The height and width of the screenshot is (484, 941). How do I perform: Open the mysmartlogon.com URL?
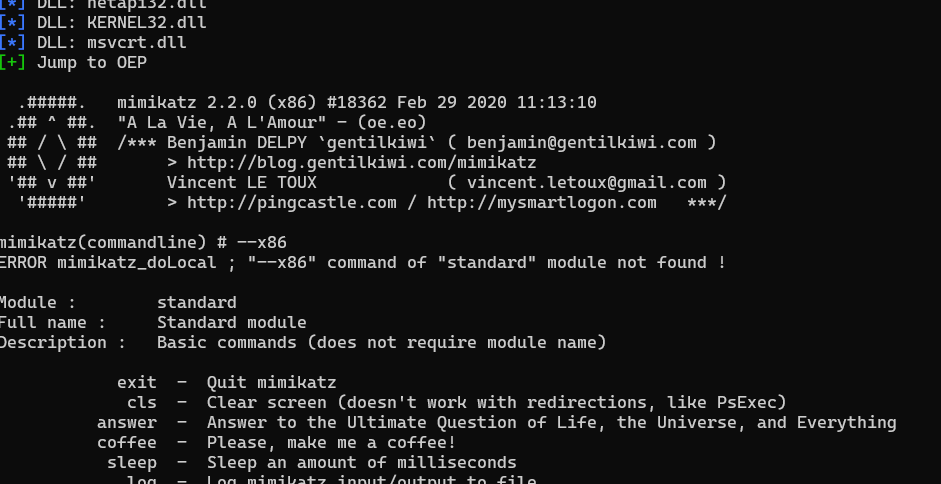click(x=541, y=202)
